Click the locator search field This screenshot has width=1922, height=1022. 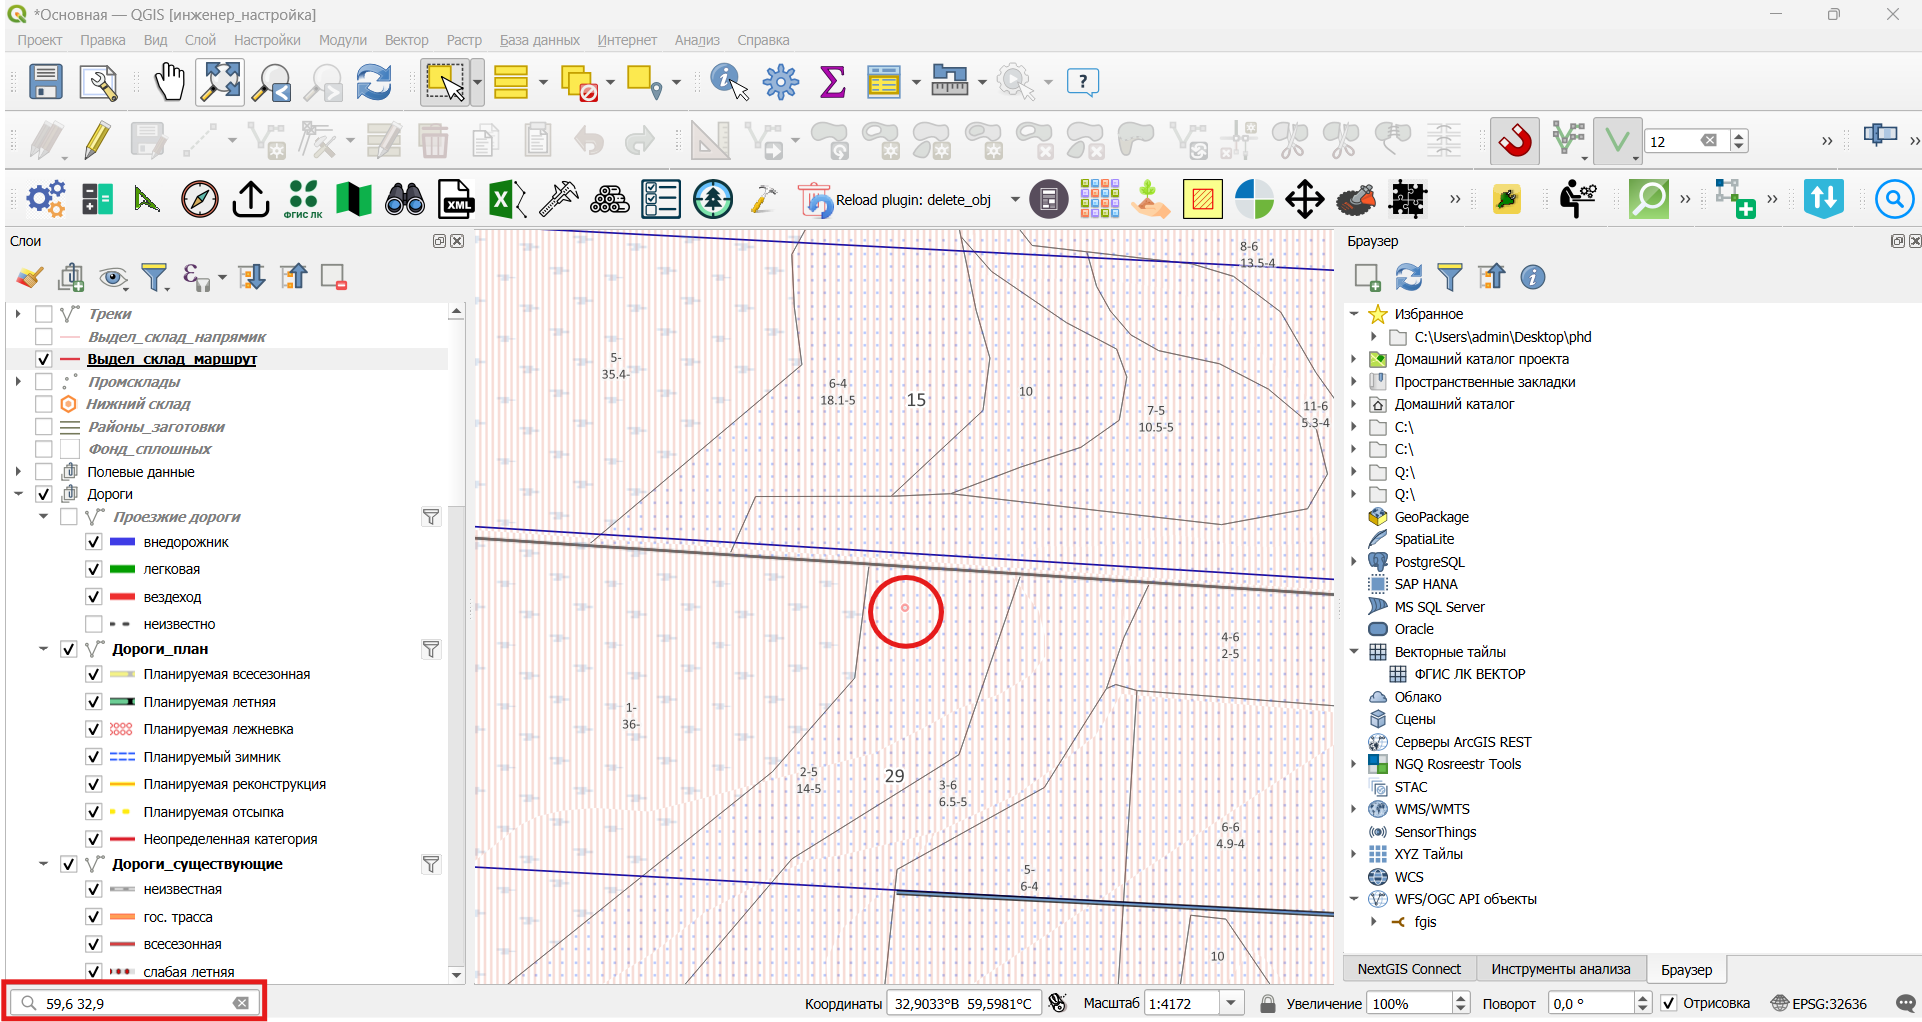[x=135, y=1003]
